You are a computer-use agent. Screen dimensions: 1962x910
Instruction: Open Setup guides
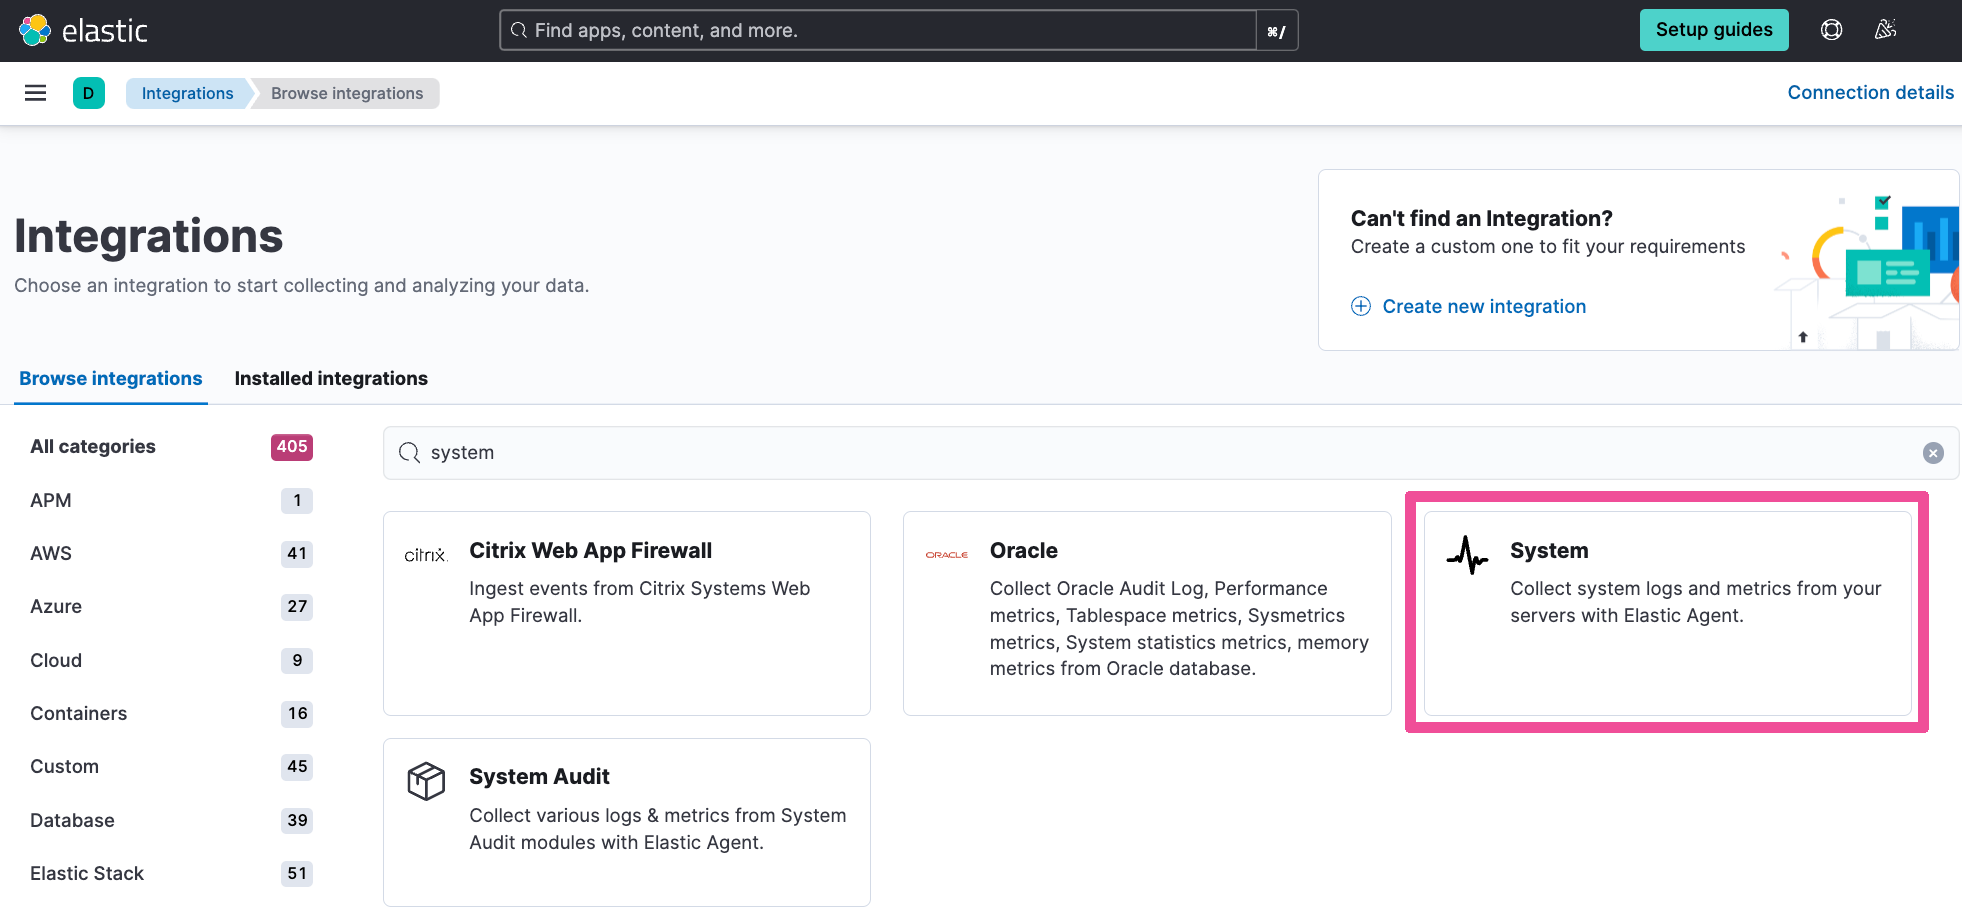[1714, 30]
